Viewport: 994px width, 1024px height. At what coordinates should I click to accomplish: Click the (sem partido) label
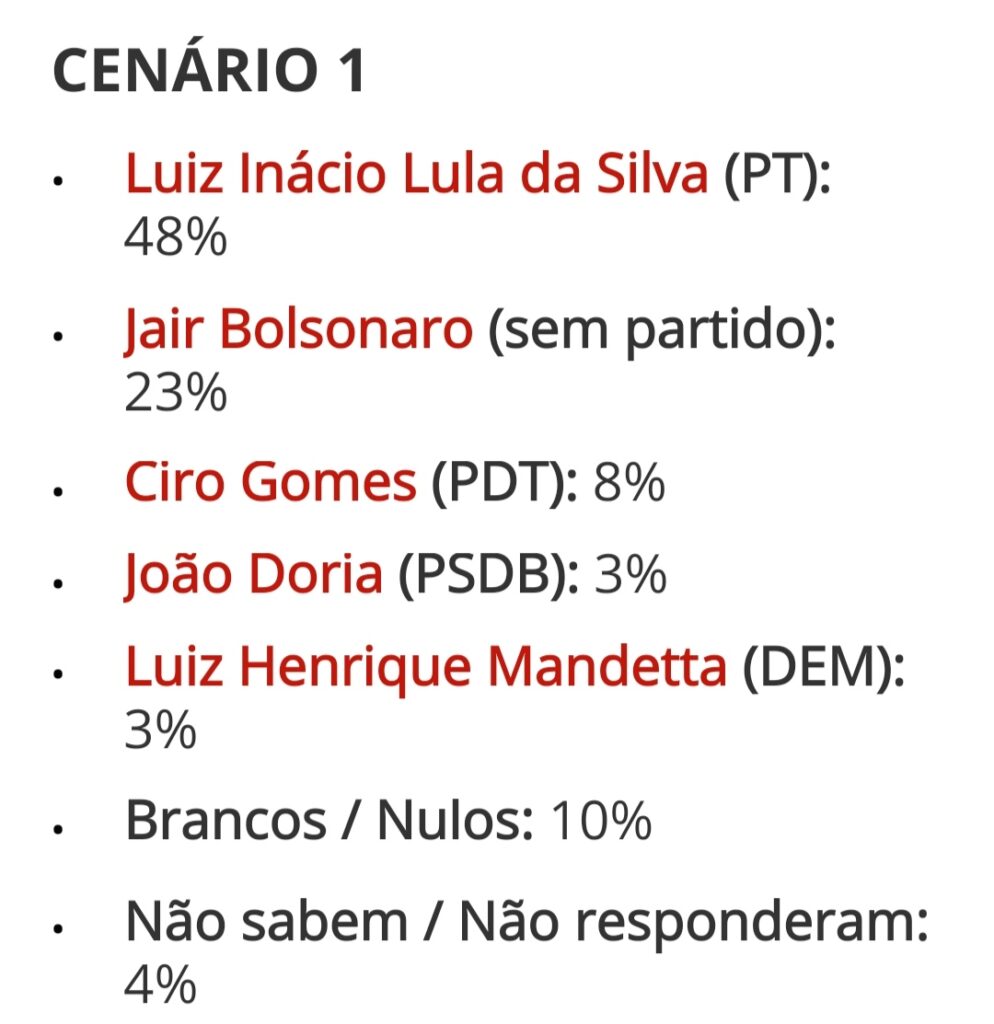(x=660, y=331)
